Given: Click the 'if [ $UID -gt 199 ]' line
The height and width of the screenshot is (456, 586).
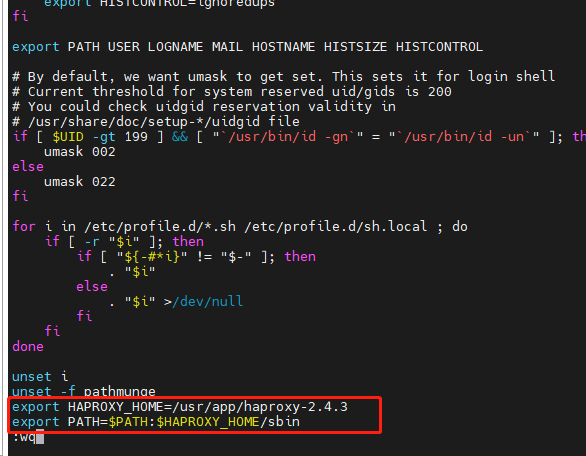Looking at the screenshot, I should 299,136.
